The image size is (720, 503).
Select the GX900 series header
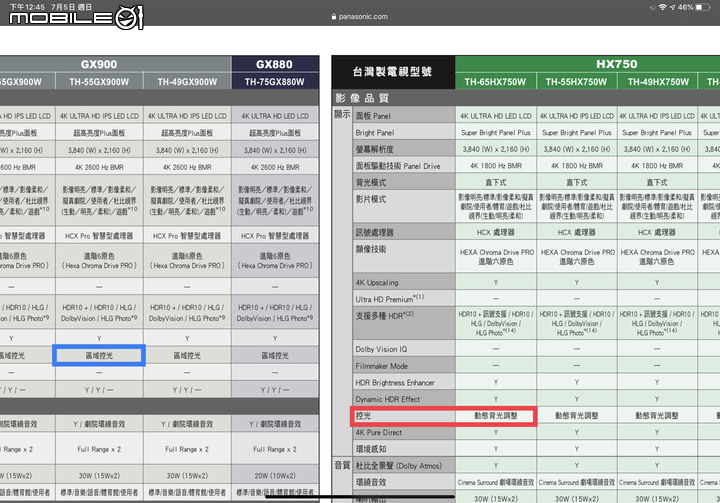point(99,64)
